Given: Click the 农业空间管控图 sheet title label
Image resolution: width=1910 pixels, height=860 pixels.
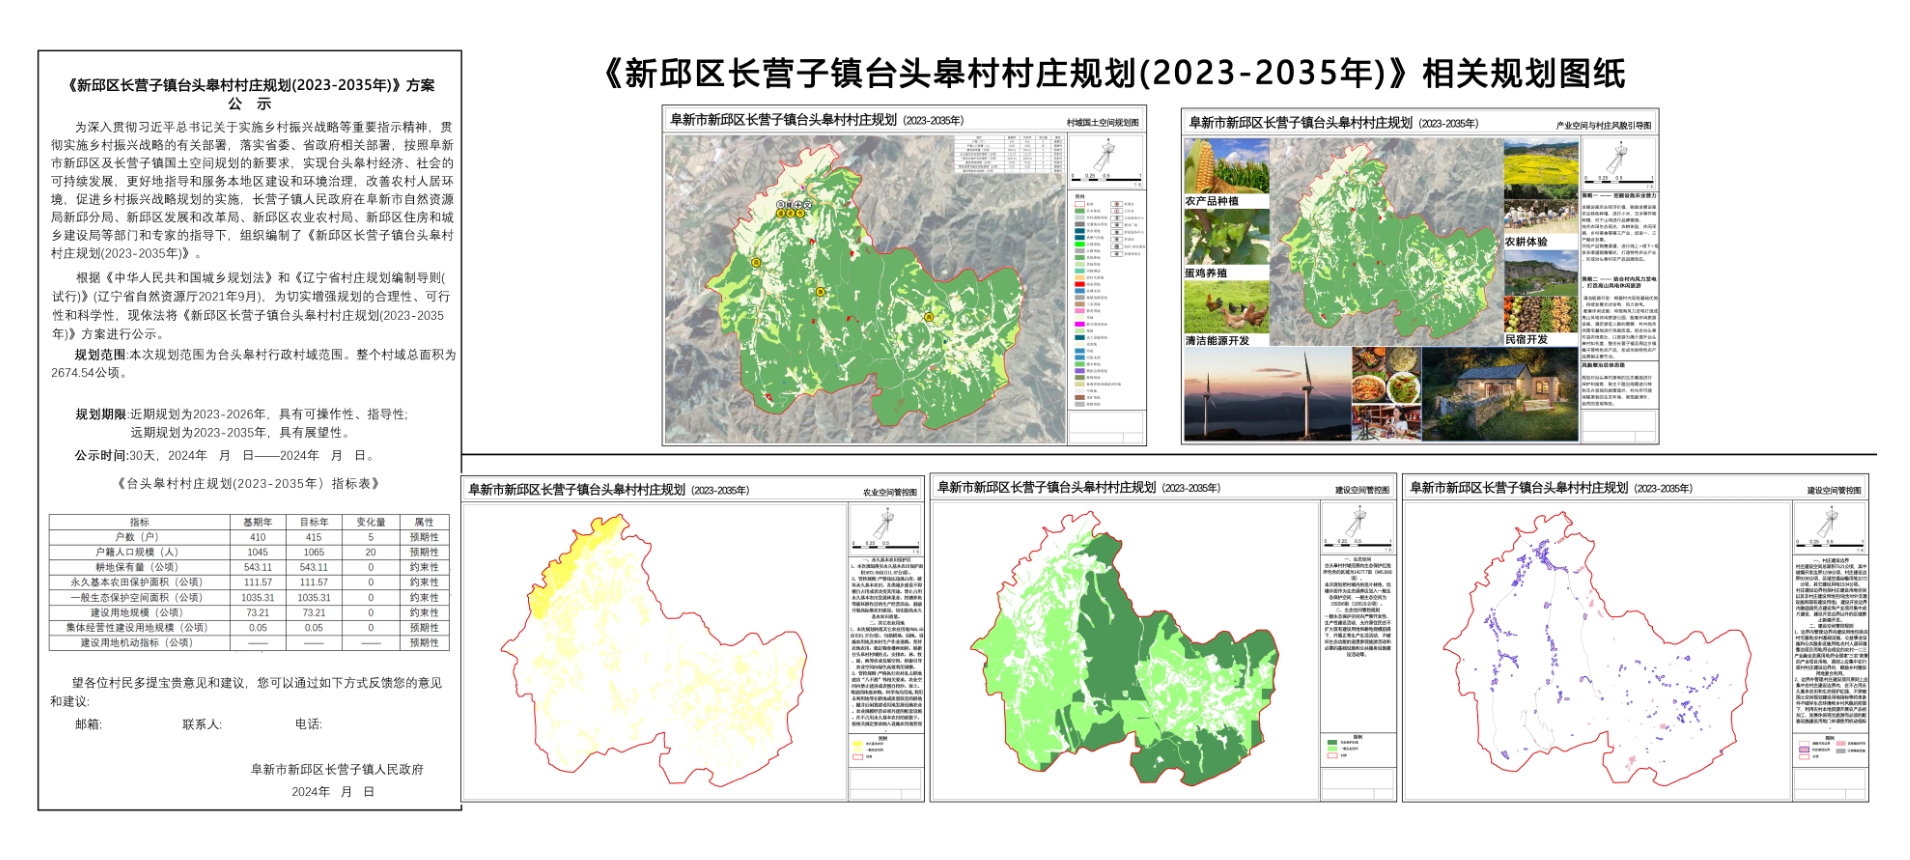Looking at the screenshot, I should [890, 492].
